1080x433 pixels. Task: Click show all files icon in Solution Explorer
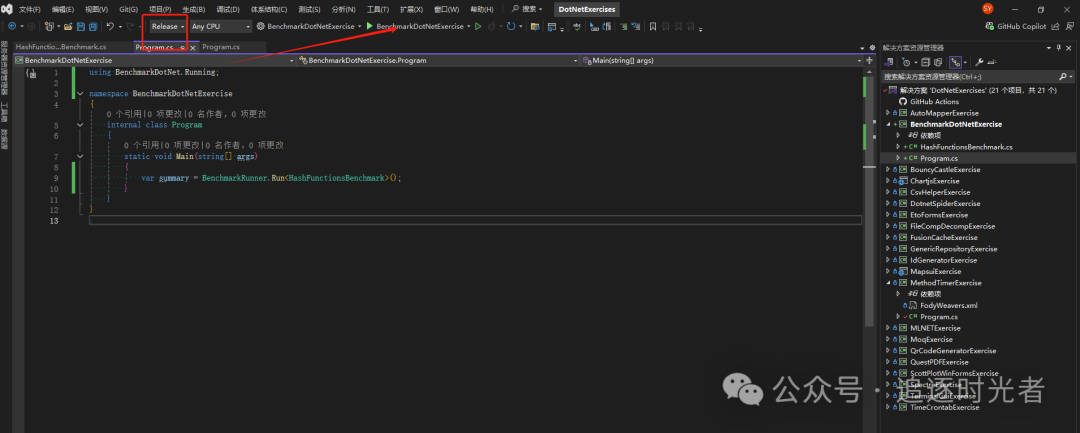click(x=938, y=62)
